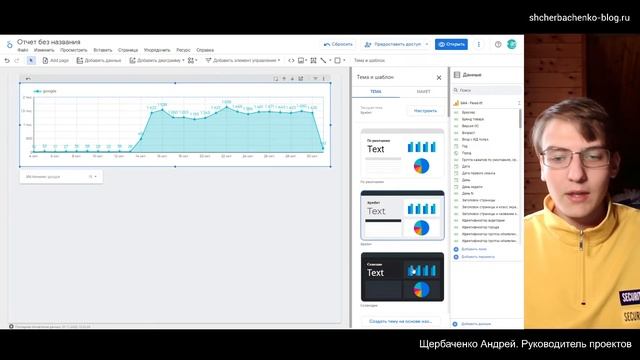Click chart header vertical dots menu

324,78
